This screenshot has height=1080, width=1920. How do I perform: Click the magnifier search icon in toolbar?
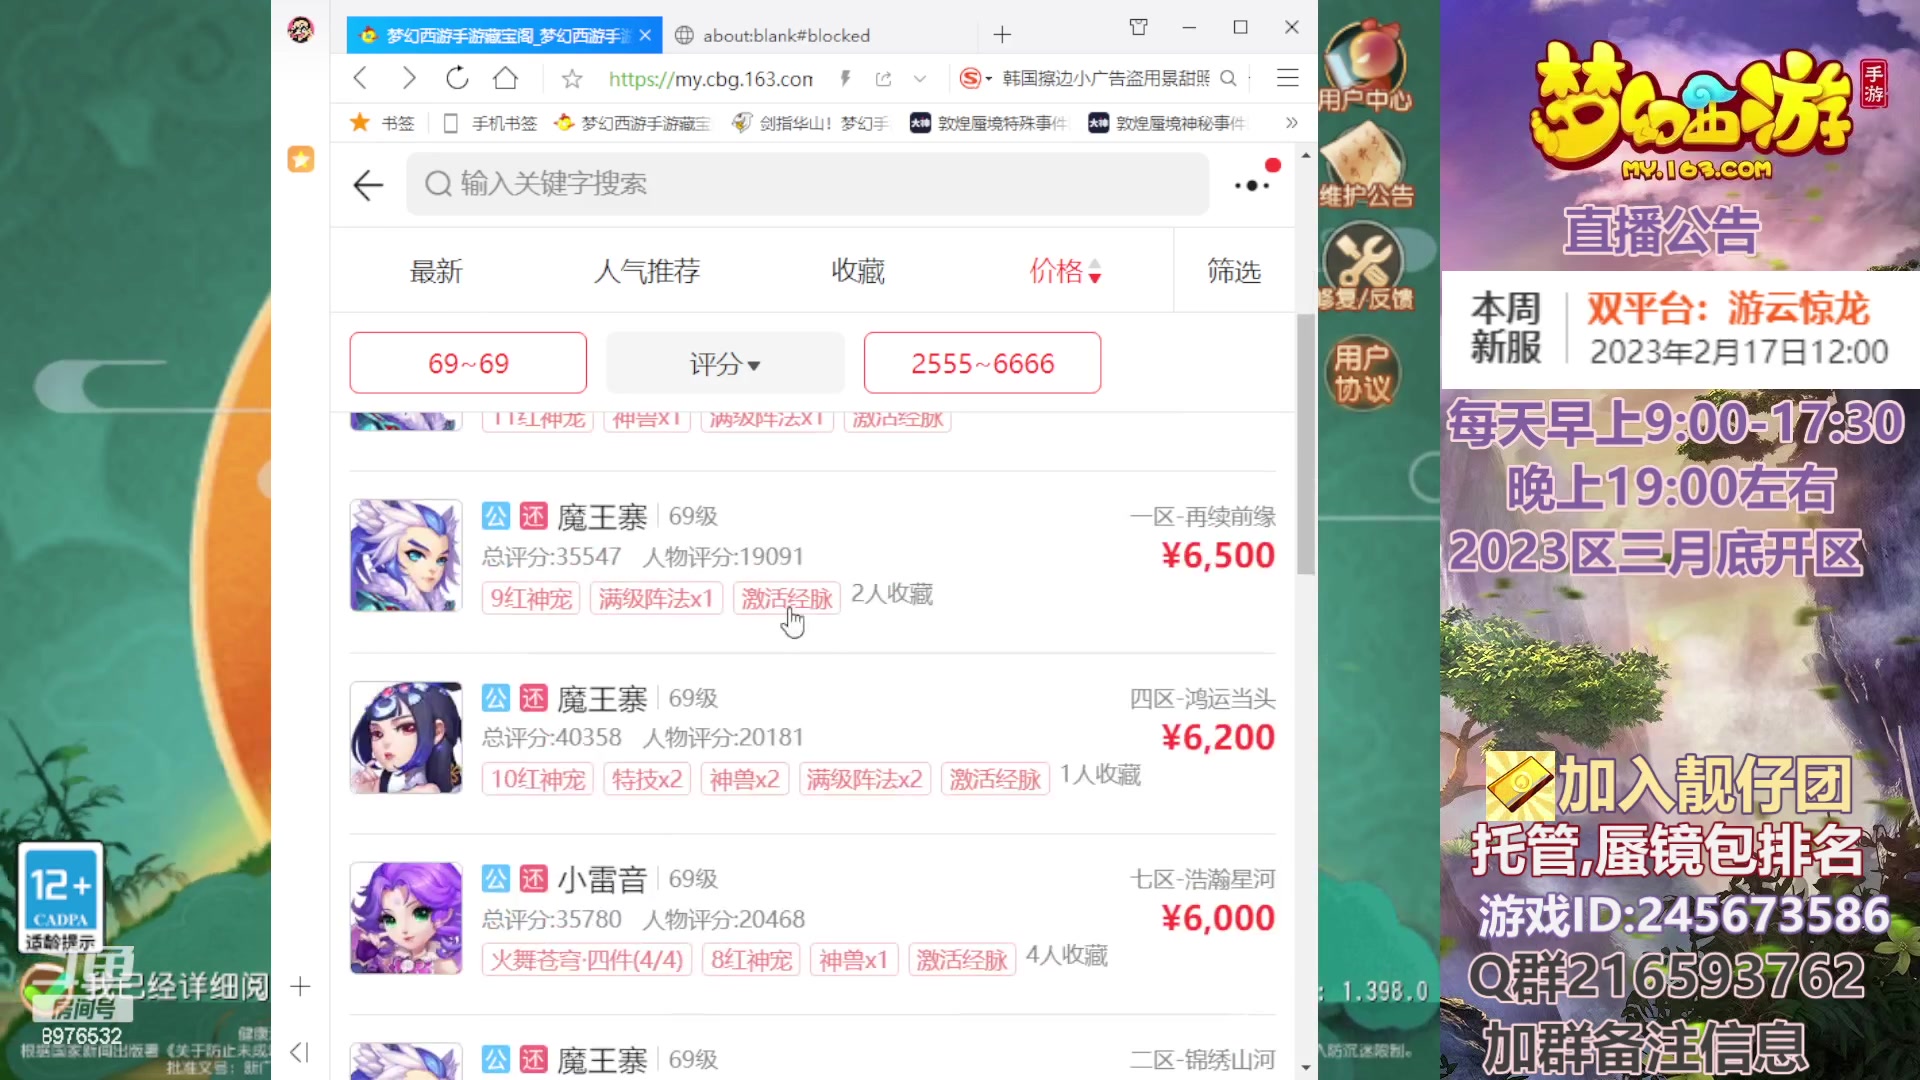tap(1229, 78)
